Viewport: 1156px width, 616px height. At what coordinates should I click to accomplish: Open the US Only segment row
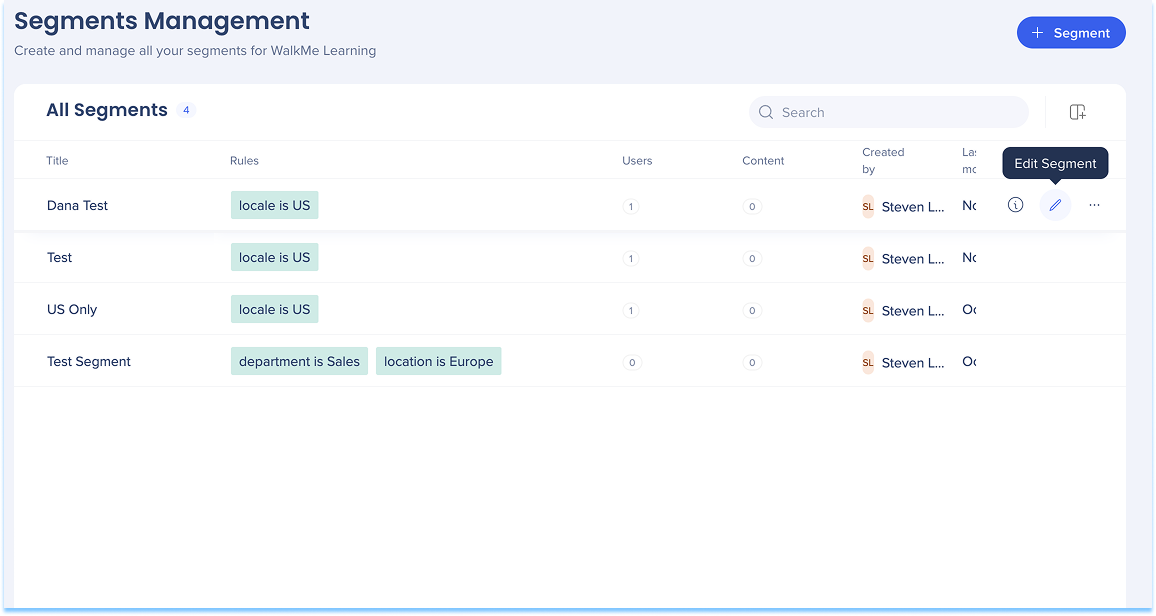72,309
